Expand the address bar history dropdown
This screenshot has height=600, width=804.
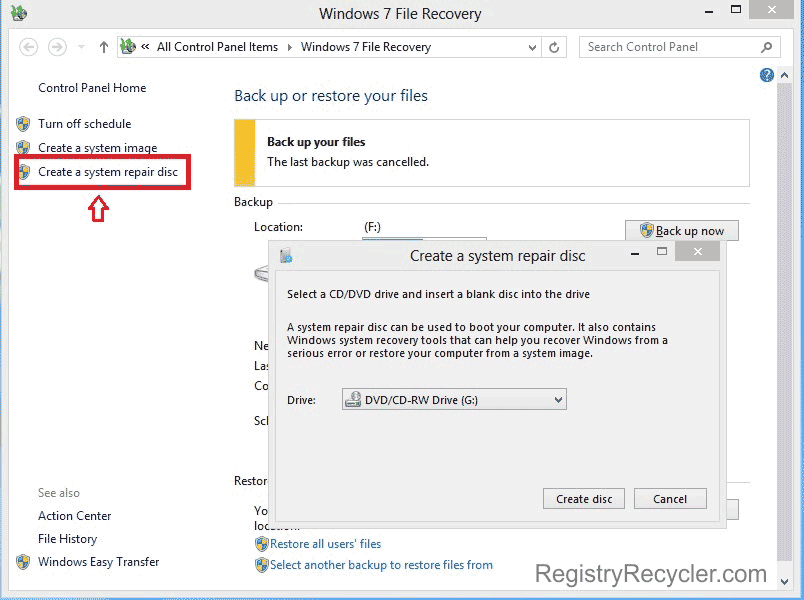point(532,48)
